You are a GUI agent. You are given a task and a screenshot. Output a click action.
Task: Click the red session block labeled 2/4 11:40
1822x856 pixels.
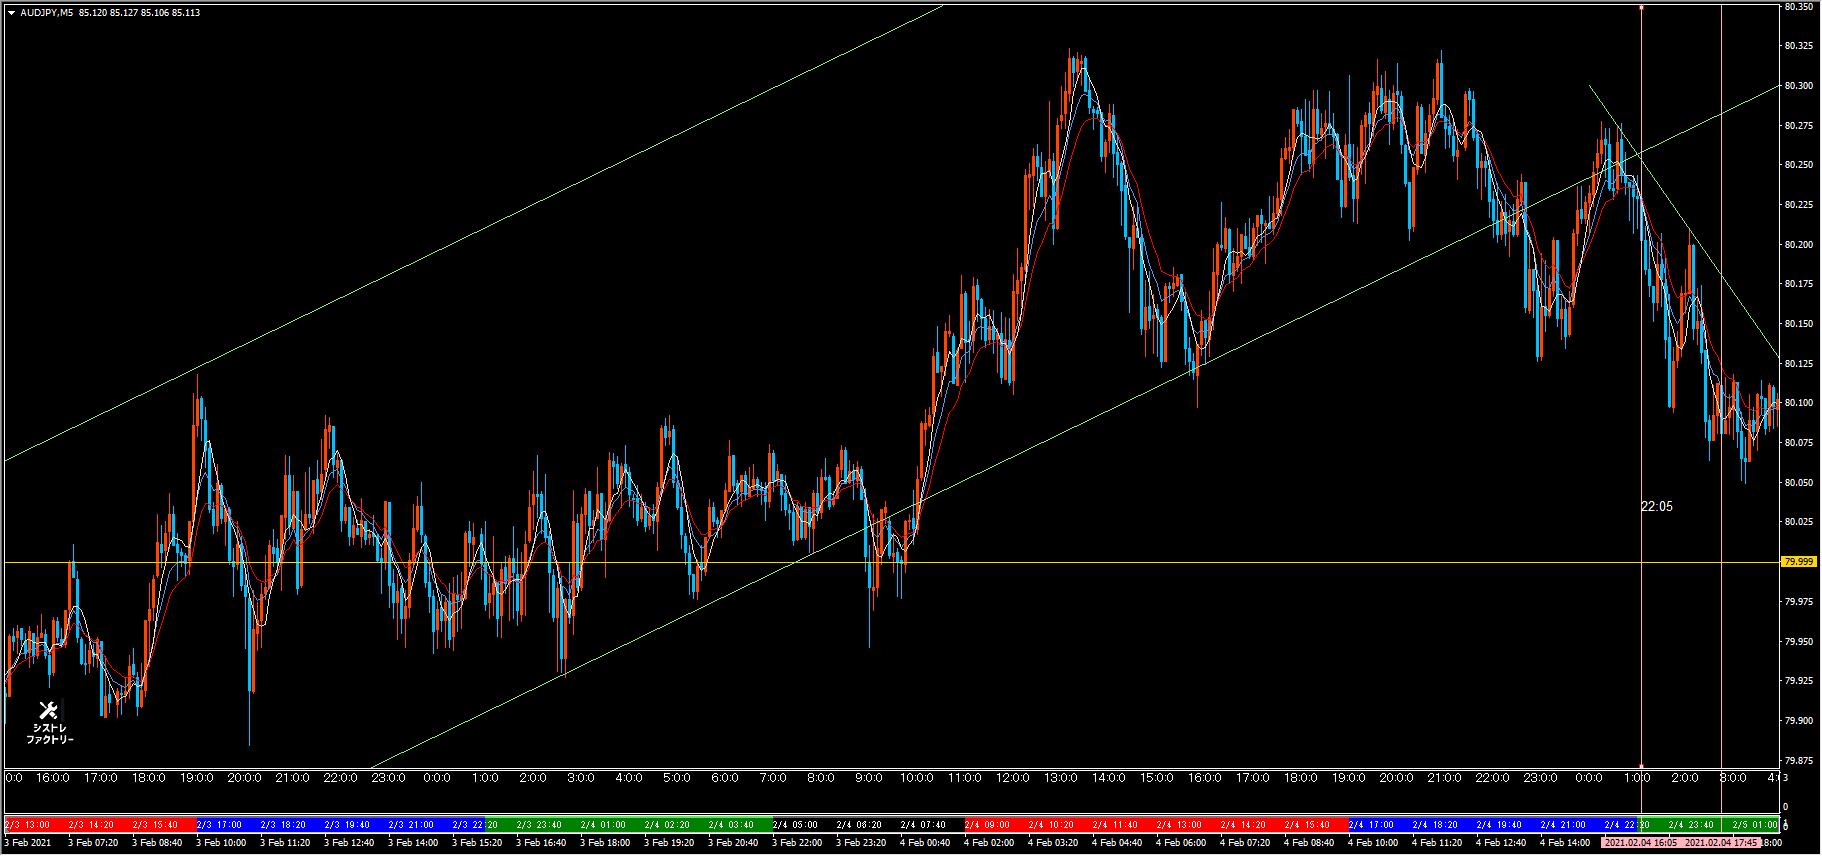1113,825
